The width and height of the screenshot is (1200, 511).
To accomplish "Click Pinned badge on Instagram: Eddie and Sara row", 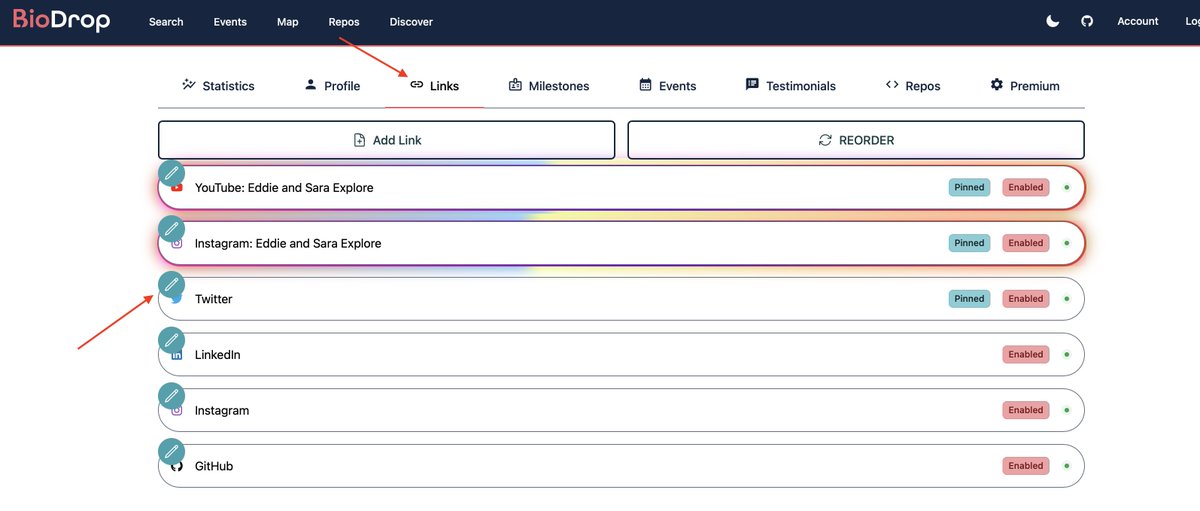I will [969, 243].
